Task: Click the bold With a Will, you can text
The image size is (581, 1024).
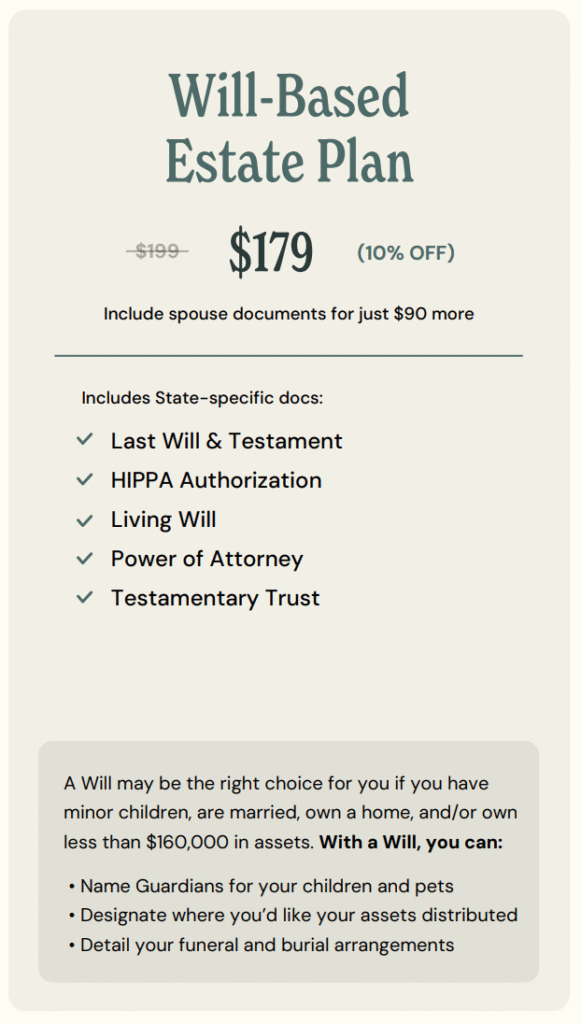Action: click(x=411, y=842)
